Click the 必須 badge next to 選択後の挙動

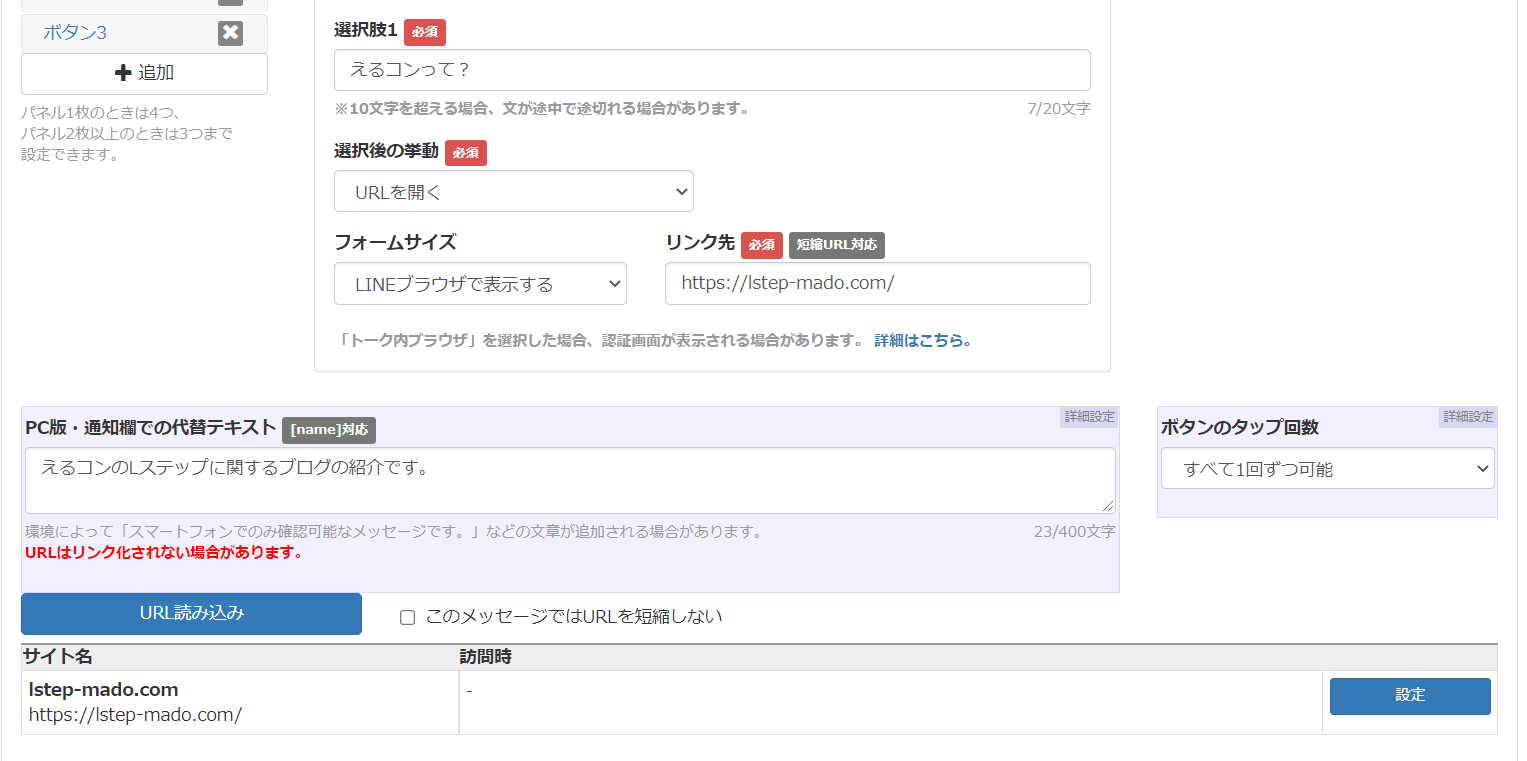pos(466,153)
